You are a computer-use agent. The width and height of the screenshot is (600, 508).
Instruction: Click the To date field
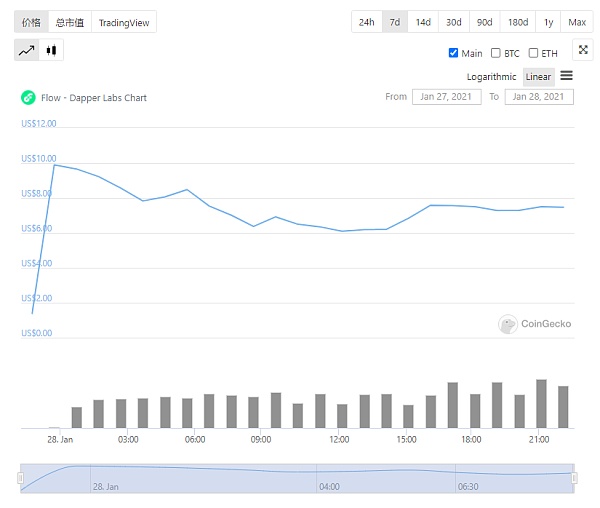(539, 97)
